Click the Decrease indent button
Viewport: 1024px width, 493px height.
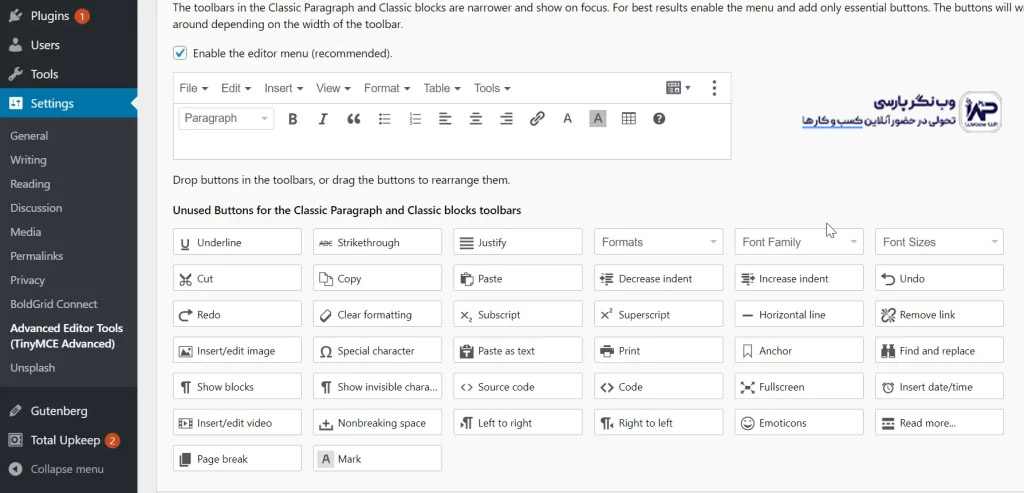pyautogui.click(x=658, y=279)
